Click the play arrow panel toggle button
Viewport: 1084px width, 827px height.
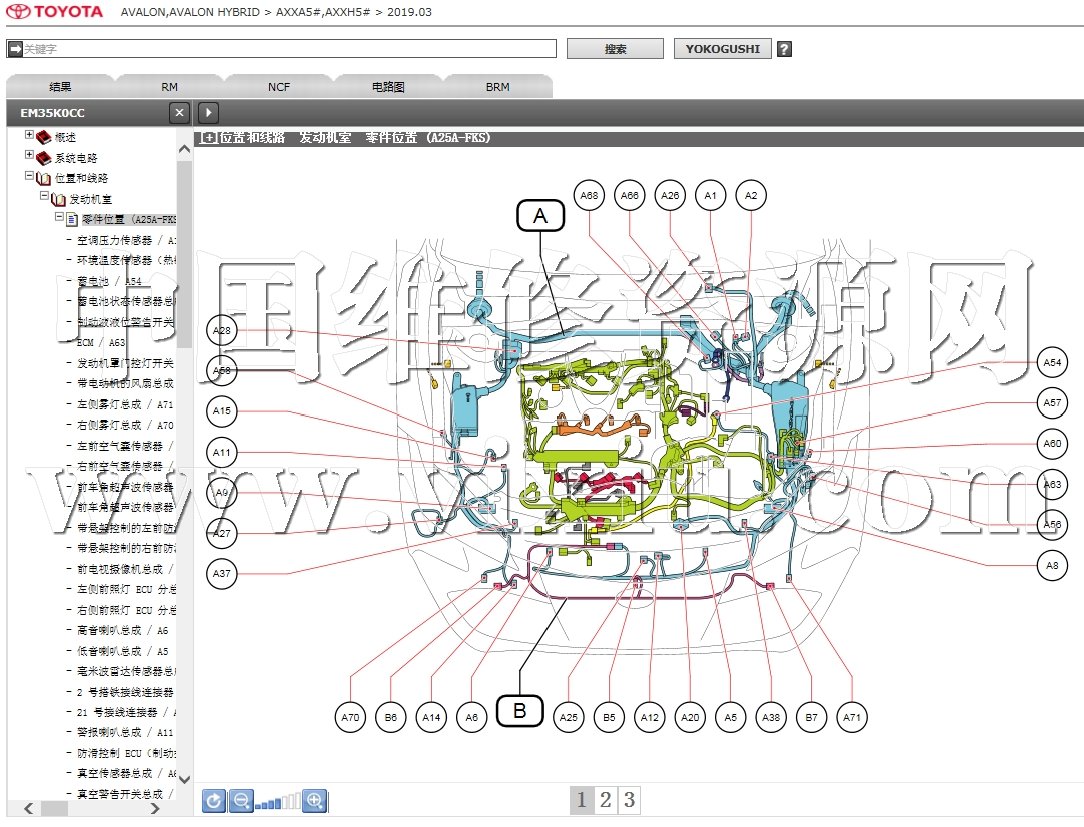[208, 113]
